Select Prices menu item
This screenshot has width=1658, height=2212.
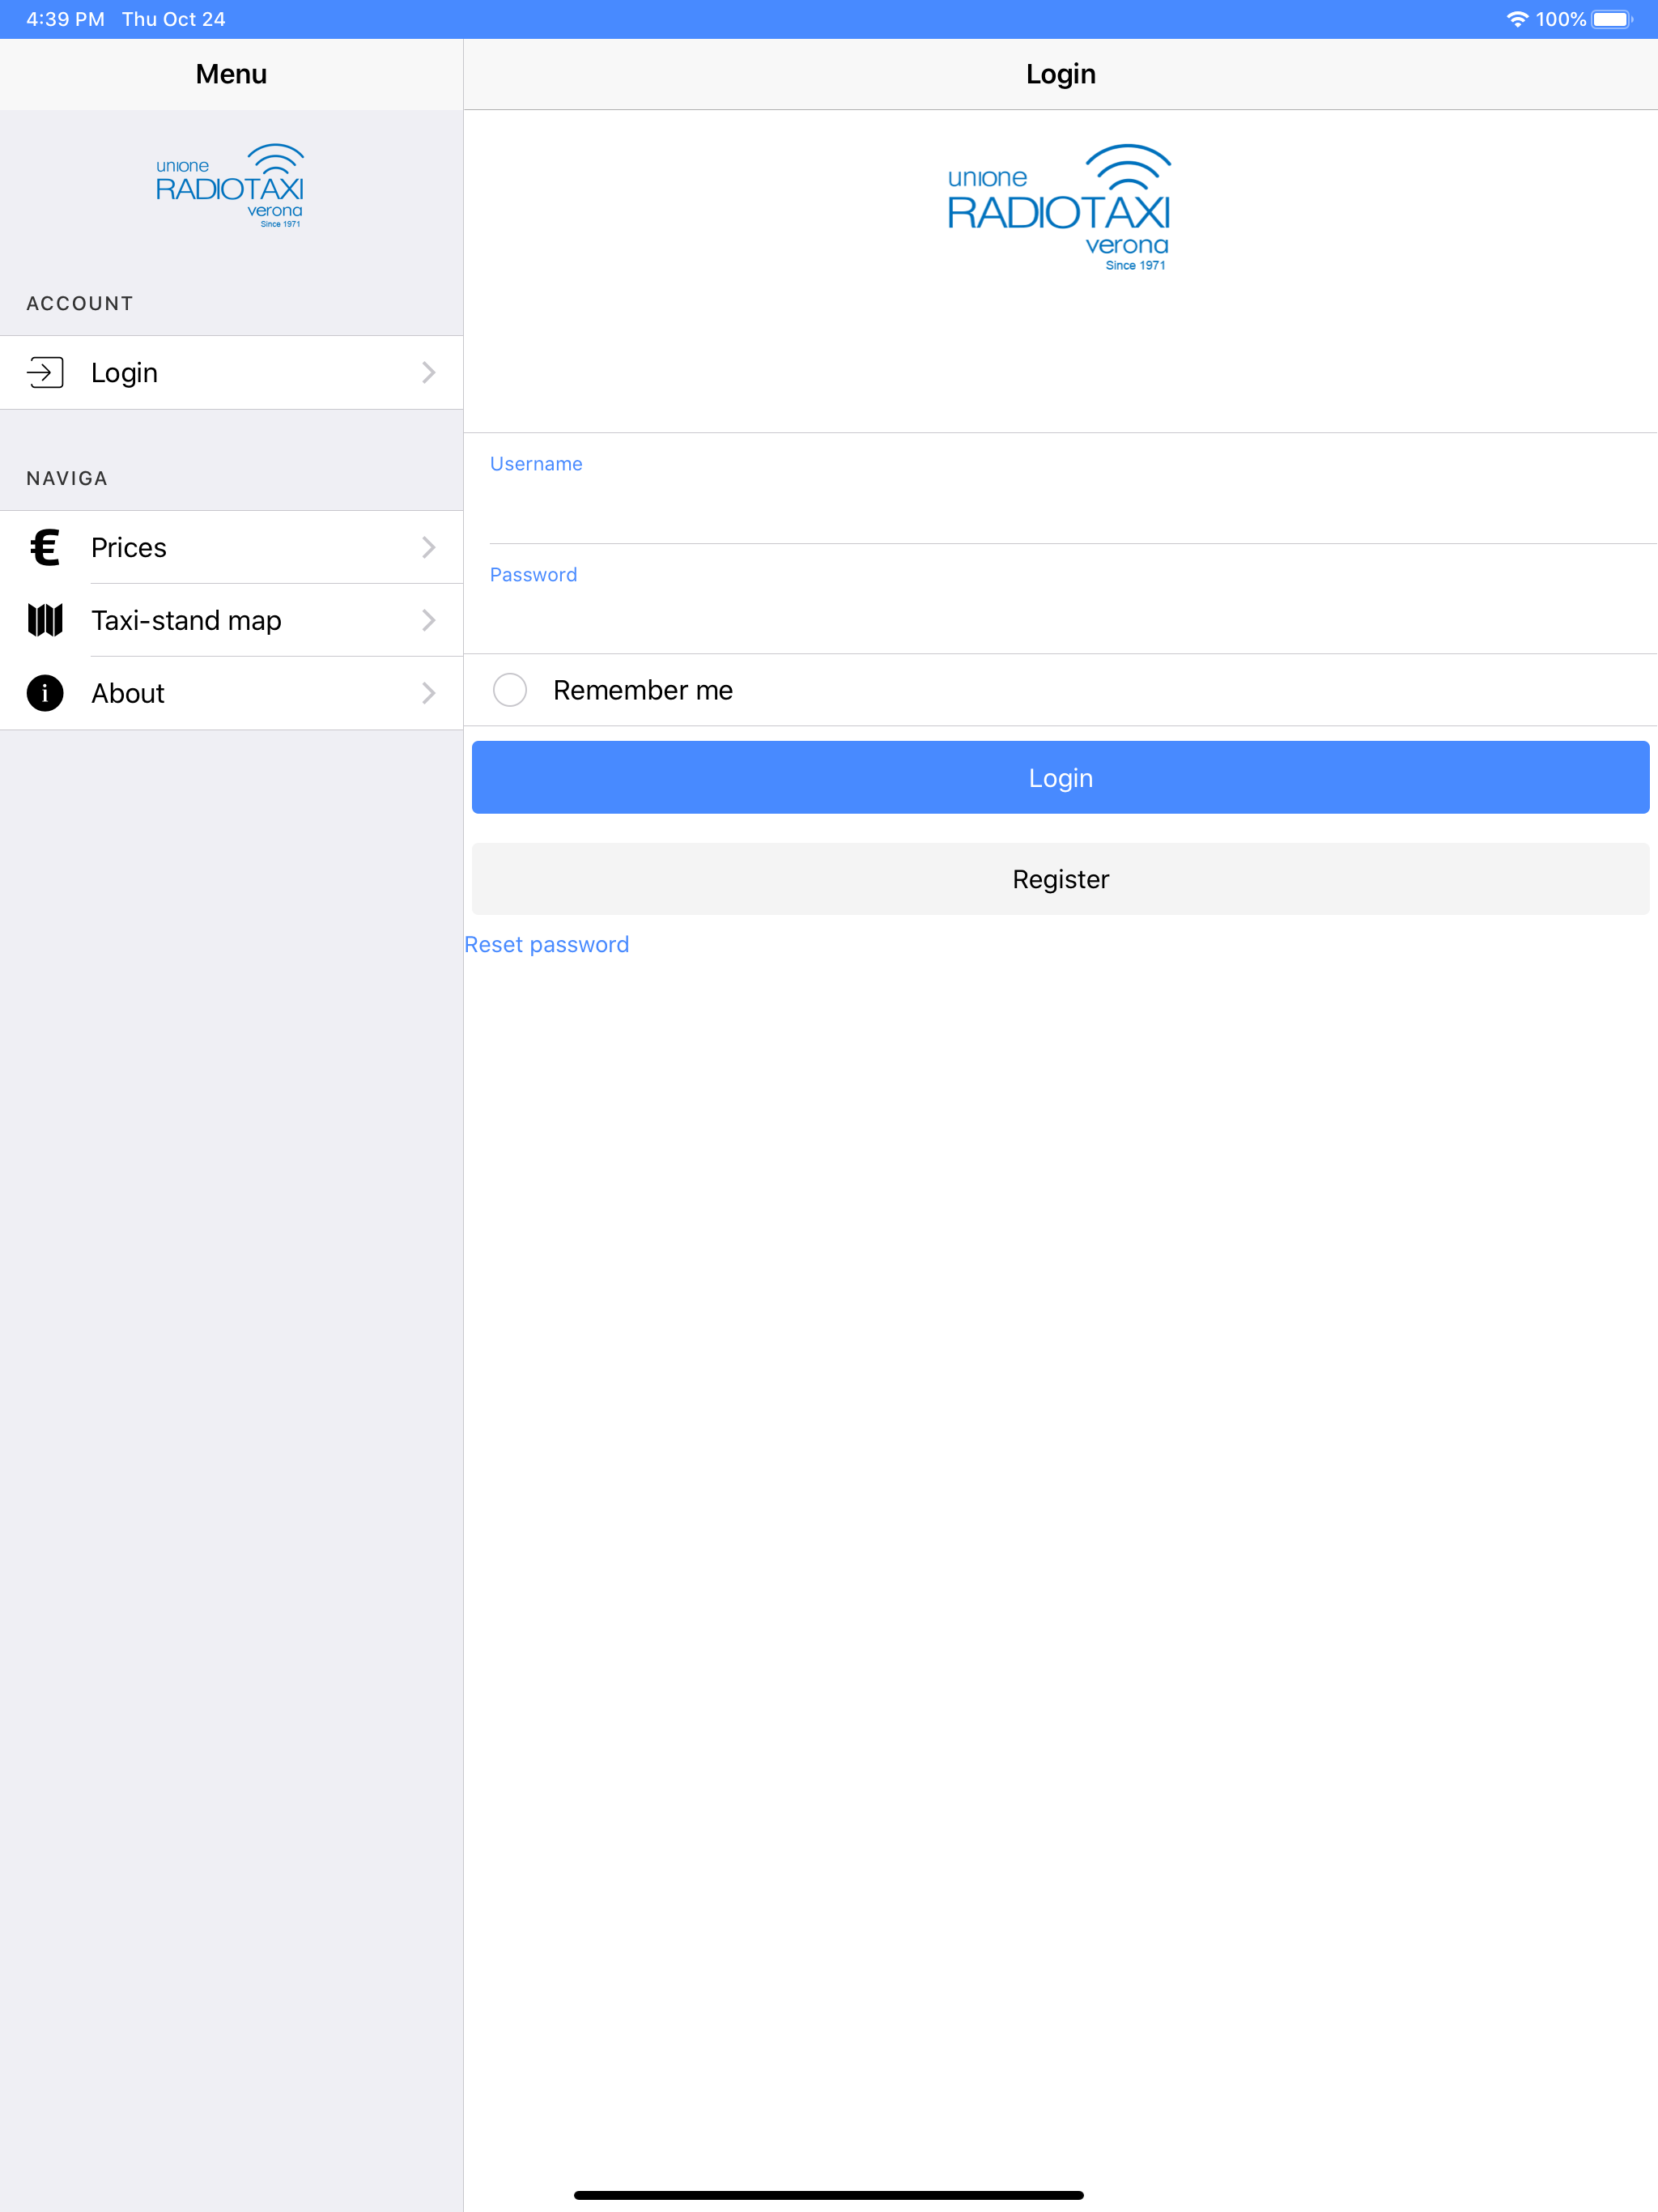[x=231, y=547]
